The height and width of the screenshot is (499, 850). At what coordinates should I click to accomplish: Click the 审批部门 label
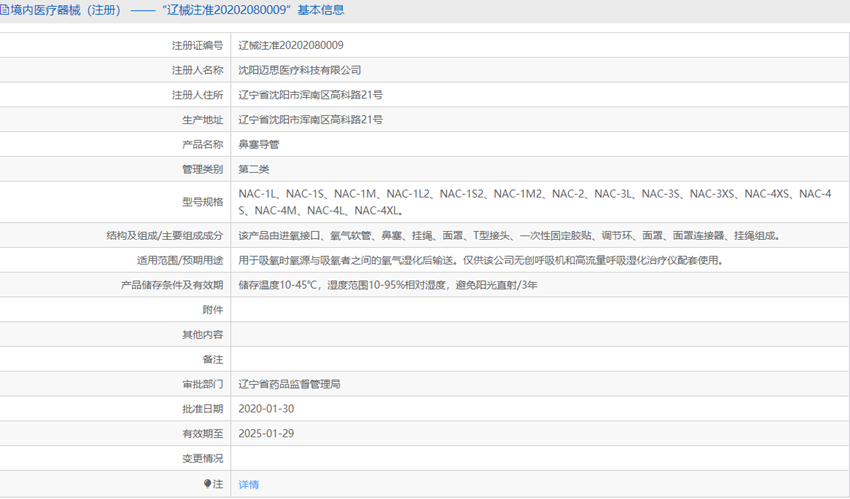(x=202, y=385)
